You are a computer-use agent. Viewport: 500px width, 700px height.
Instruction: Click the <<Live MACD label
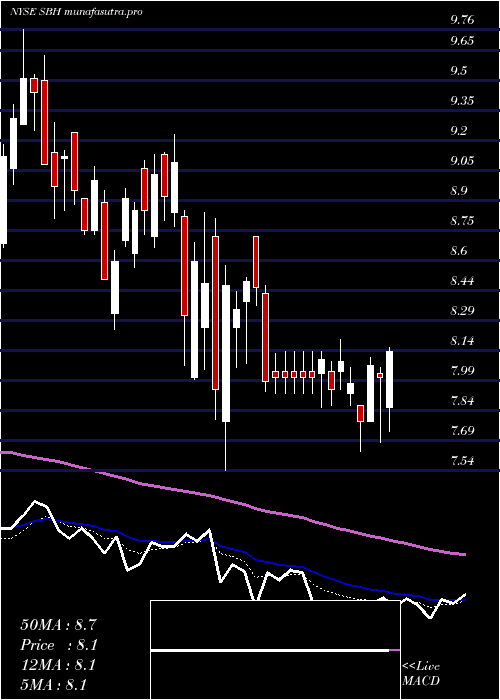click(x=421, y=674)
